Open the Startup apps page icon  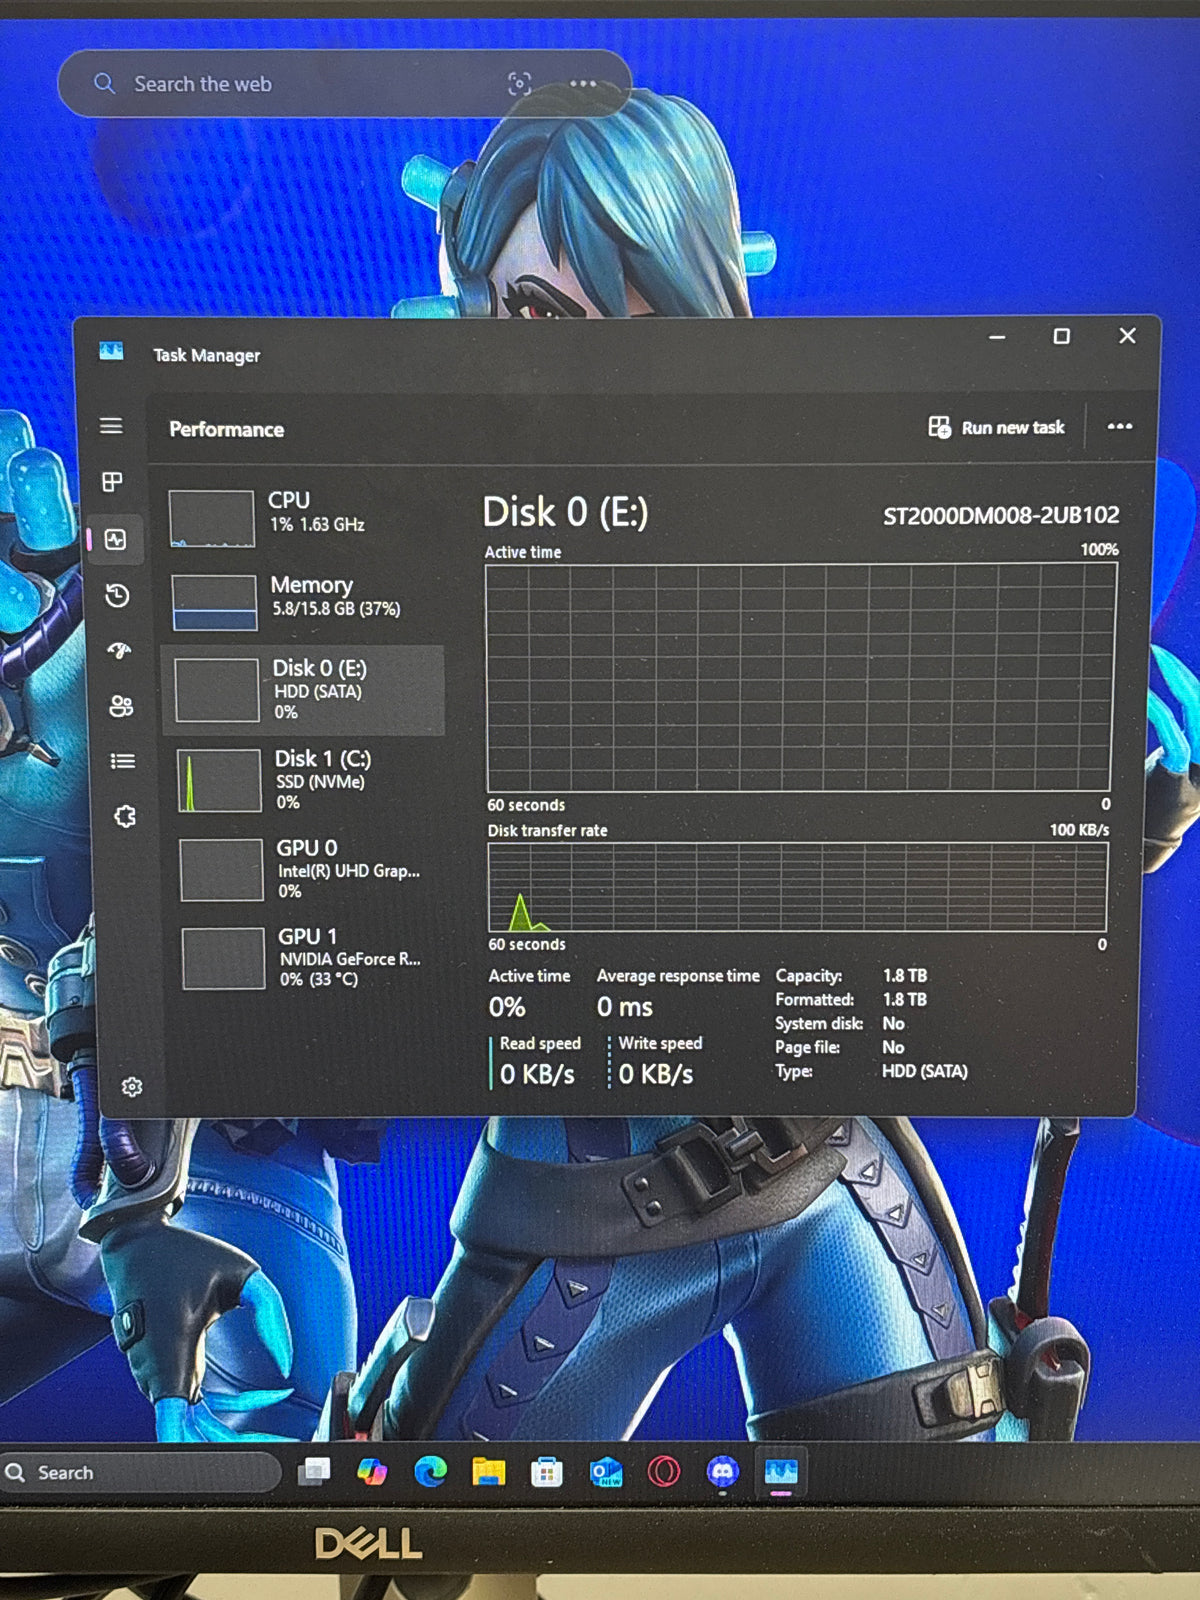[x=119, y=651]
